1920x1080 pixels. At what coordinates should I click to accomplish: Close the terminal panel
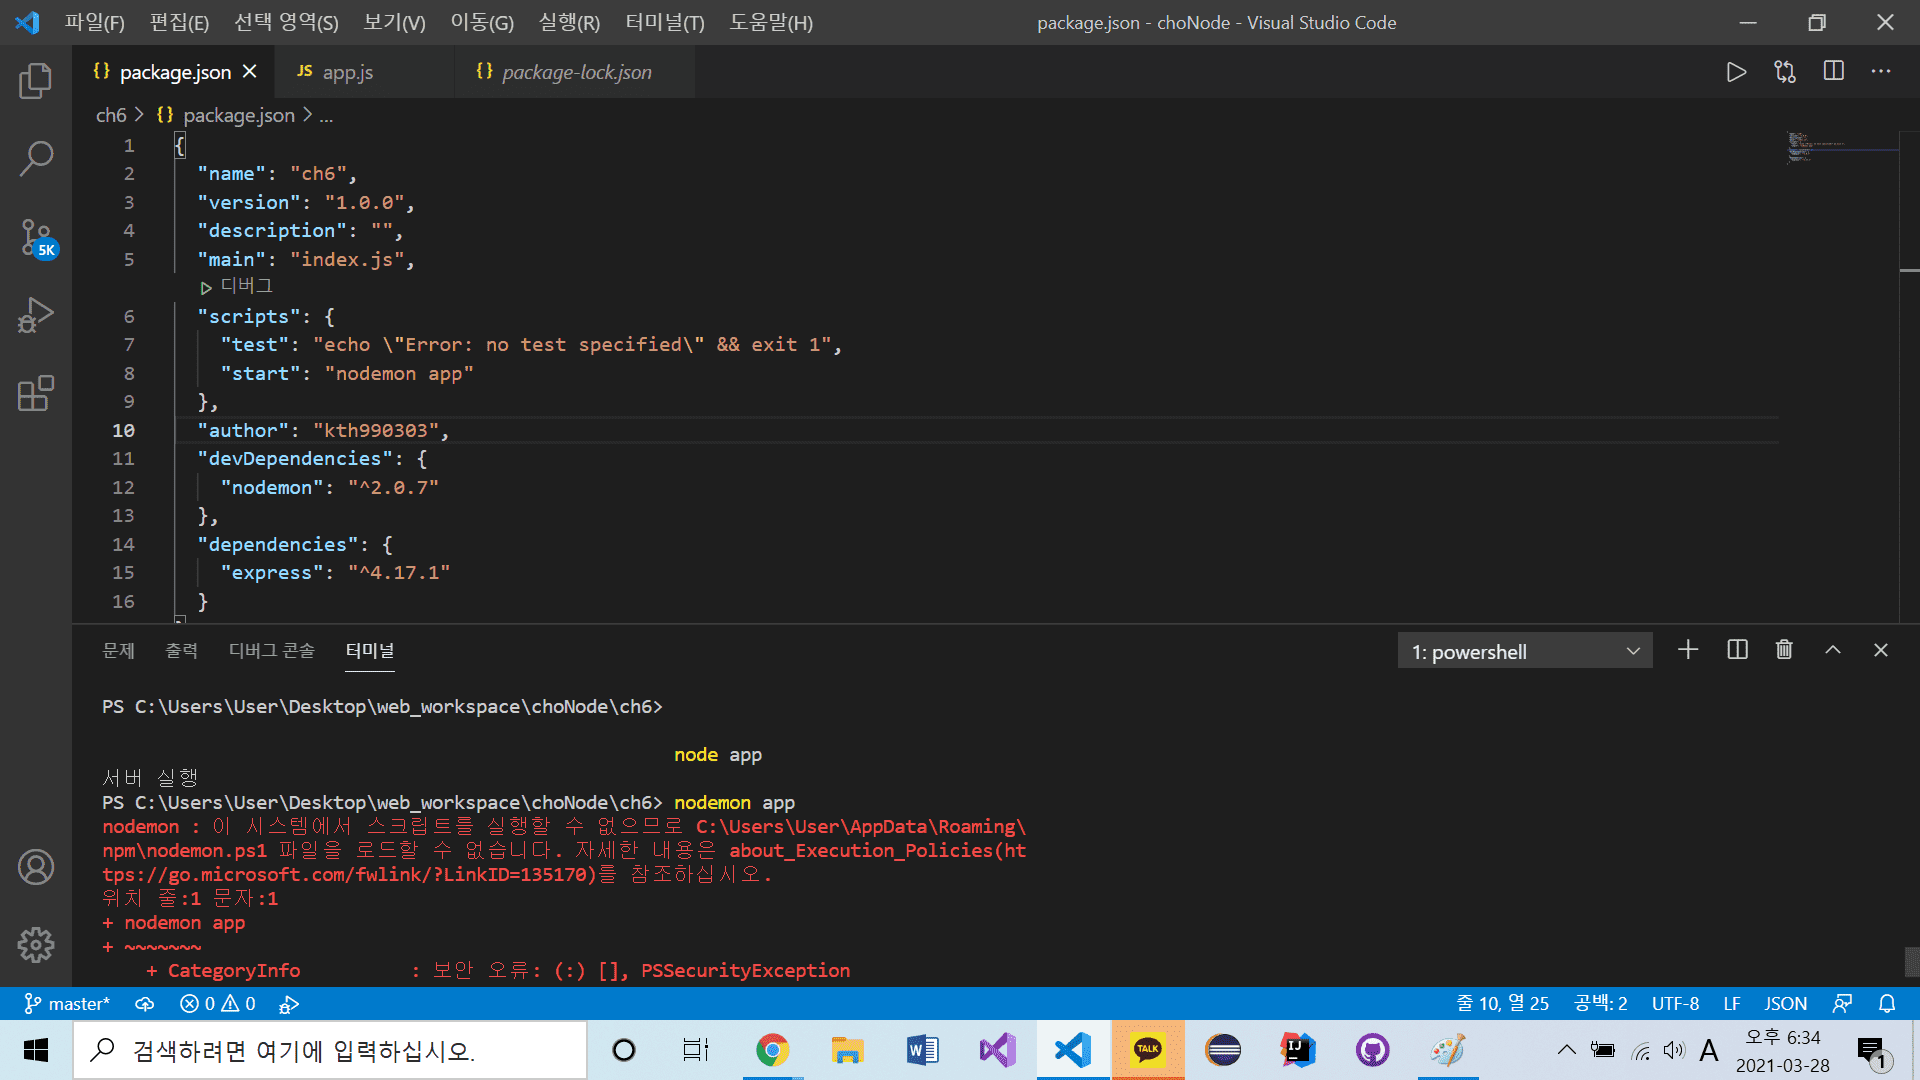click(1881, 650)
